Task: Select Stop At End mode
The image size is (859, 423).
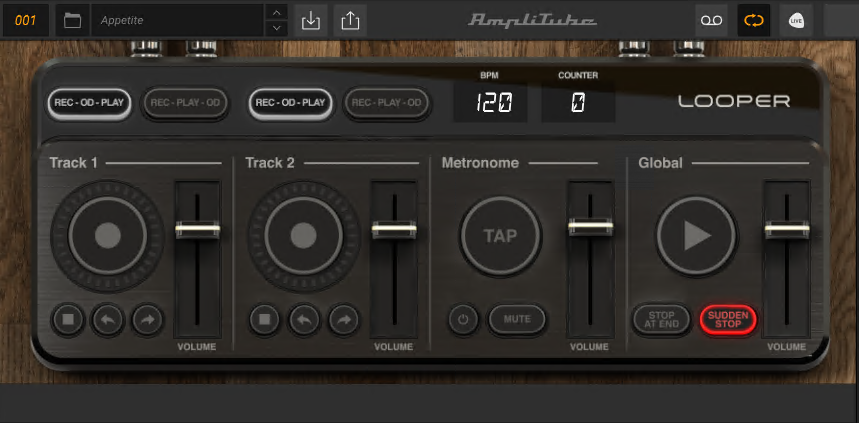Action: [661, 320]
